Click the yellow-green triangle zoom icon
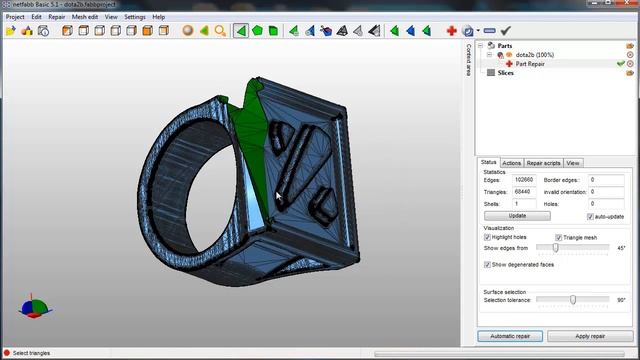The image size is (640, 360). click(x=204, y=31)
